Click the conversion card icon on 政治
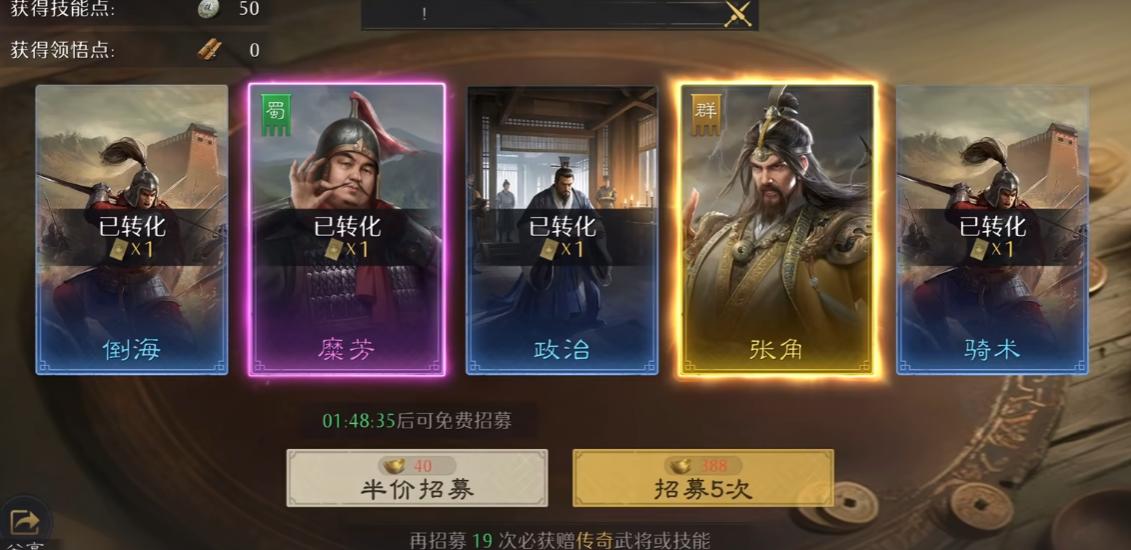 tap(548, 249)
